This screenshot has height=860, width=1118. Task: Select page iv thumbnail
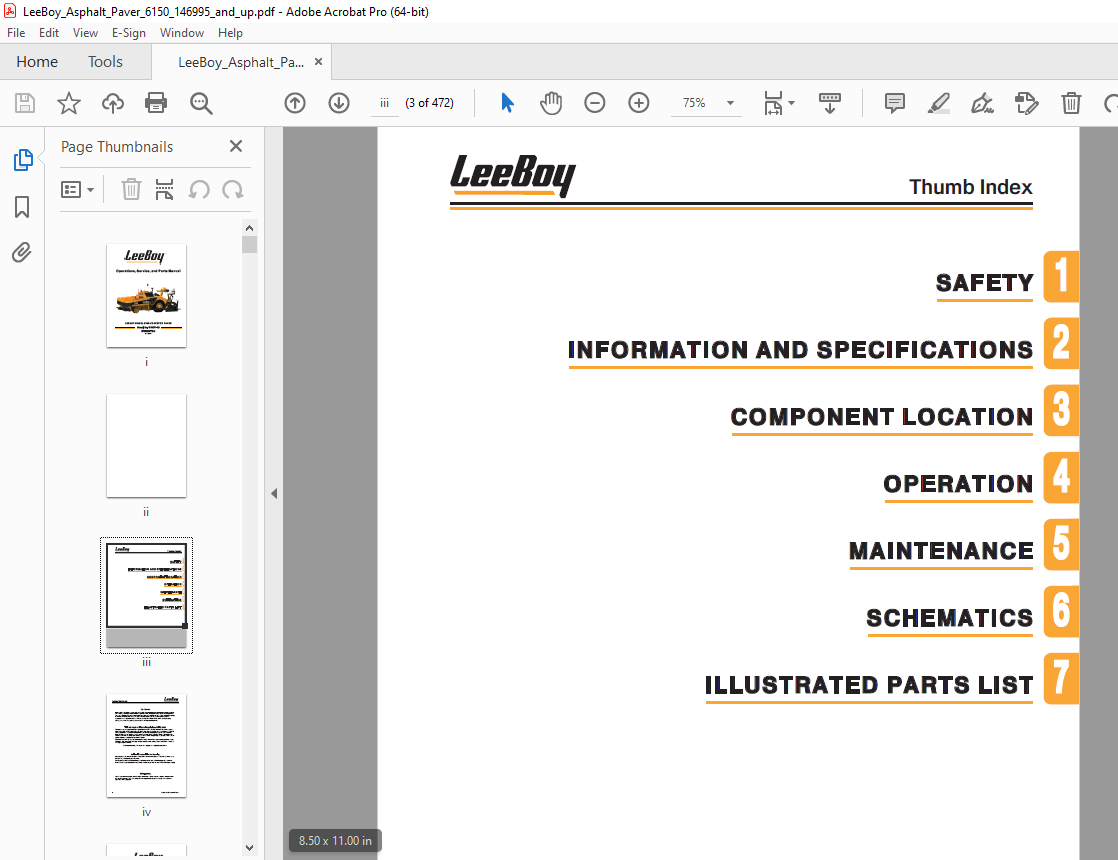[x=146, y=745]
